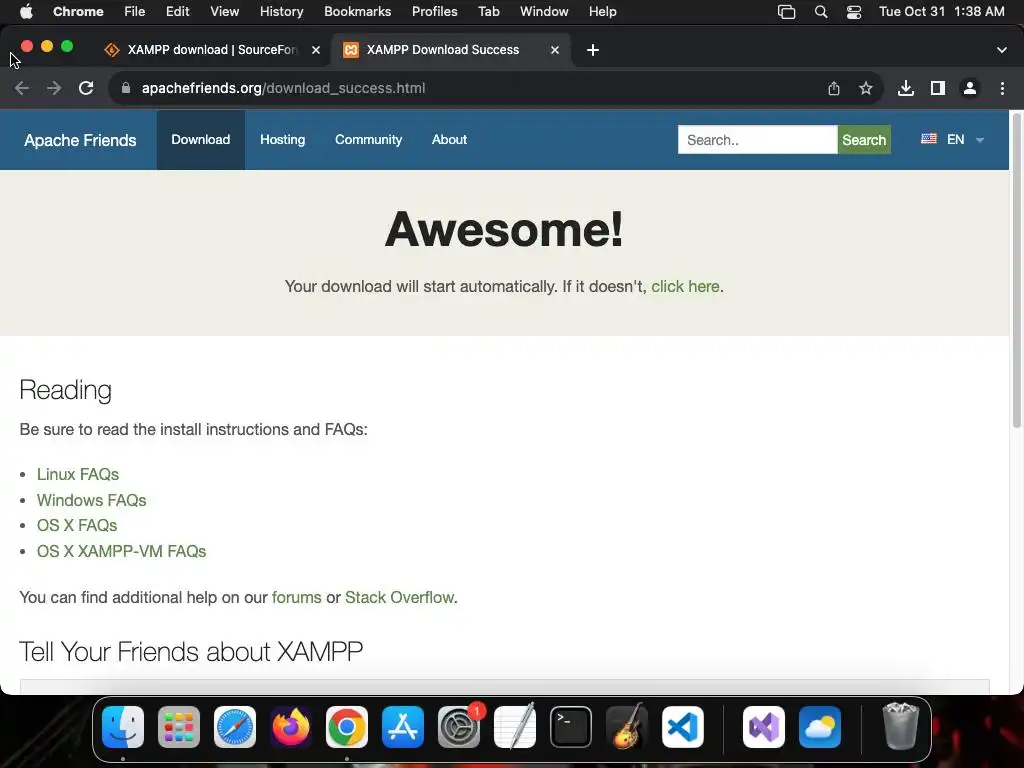Open the OS X XAMPP-VM FAQs link
The image size is (1024, 768).
[x=121, y=551]
